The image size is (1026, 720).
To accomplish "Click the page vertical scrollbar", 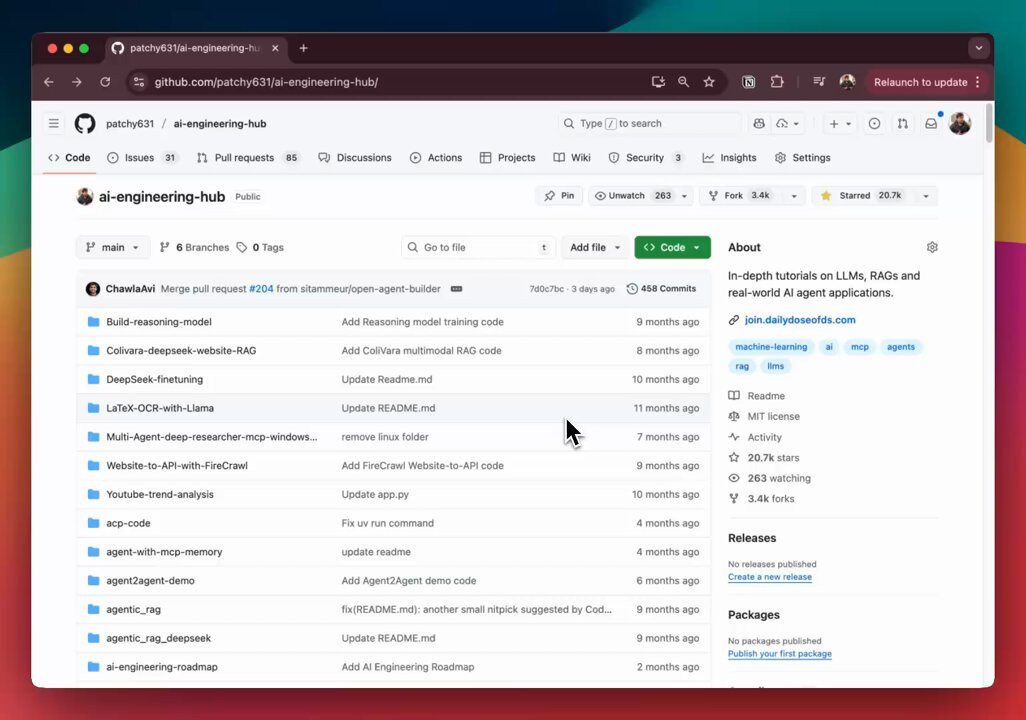I will click(988, 124).
